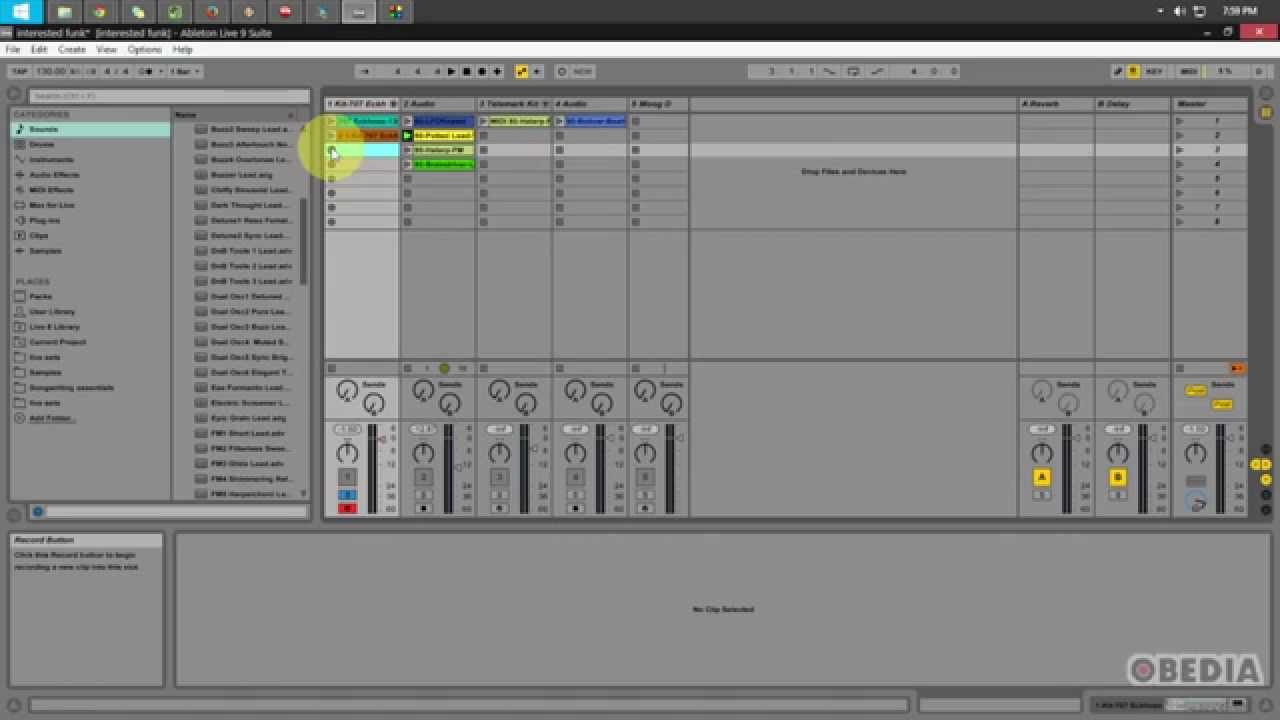Toggle B Delay return track activator
The height and width of the screenshot is (720, 1280).
[x=1118, y=477]
